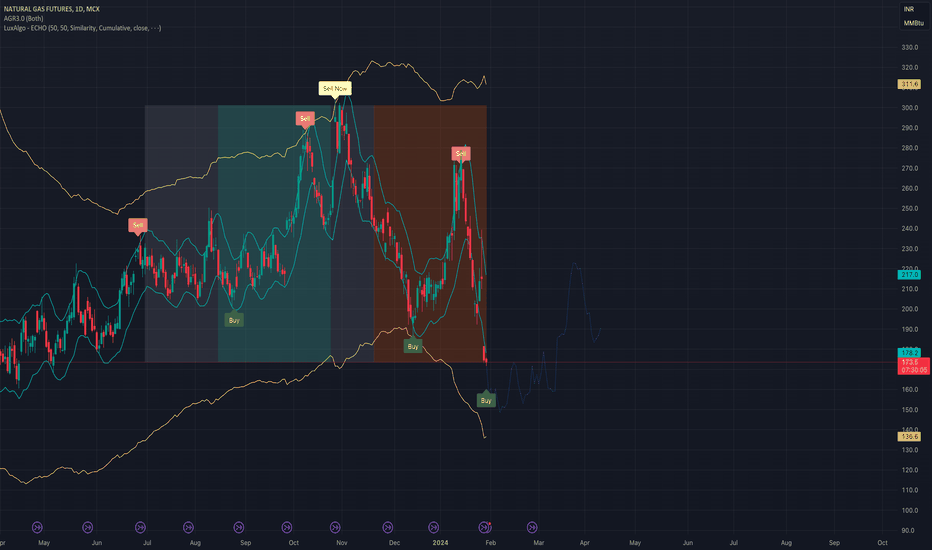The height and width of the screenshot is (550, 932).
Task: Click the Apr label after Mar 2024
Action: [585, 543]
